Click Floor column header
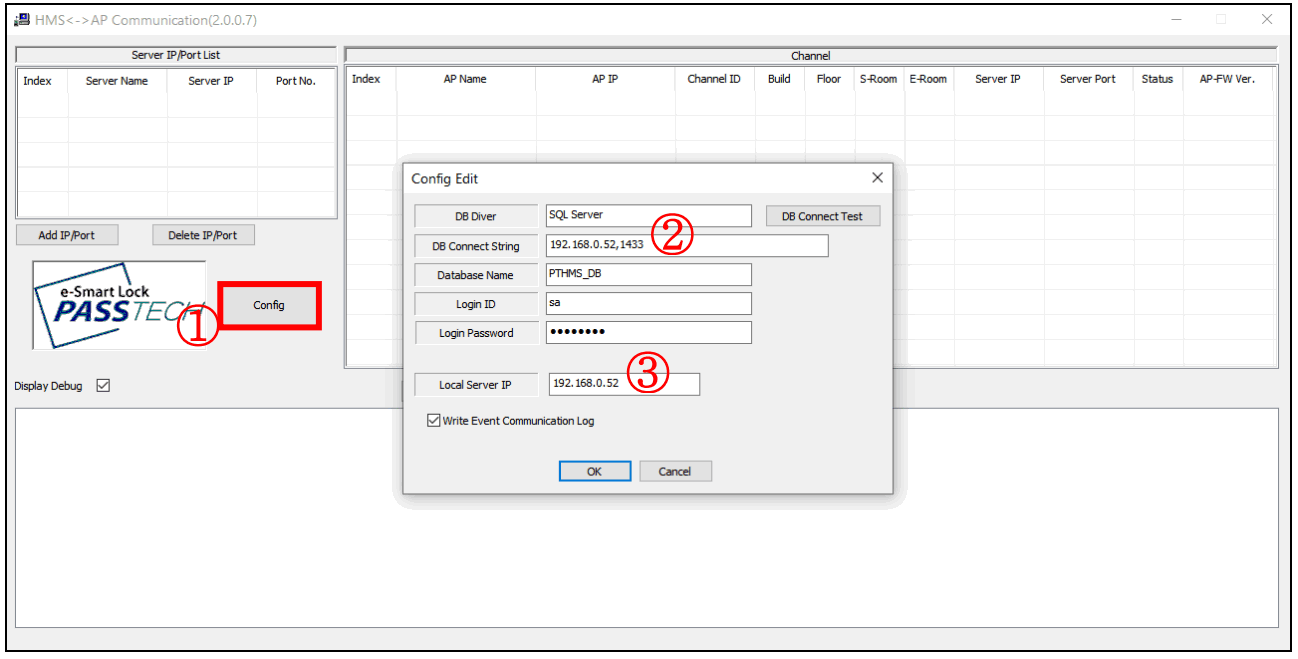 point(829,79)
